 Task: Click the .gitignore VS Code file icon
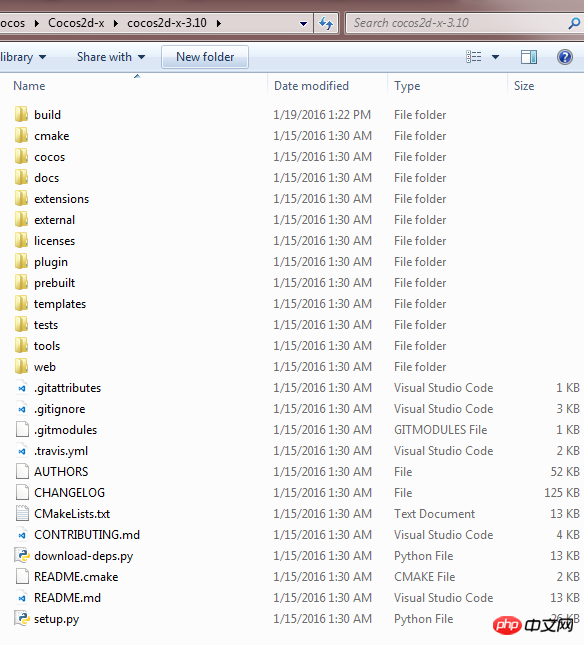click(22, 409)
